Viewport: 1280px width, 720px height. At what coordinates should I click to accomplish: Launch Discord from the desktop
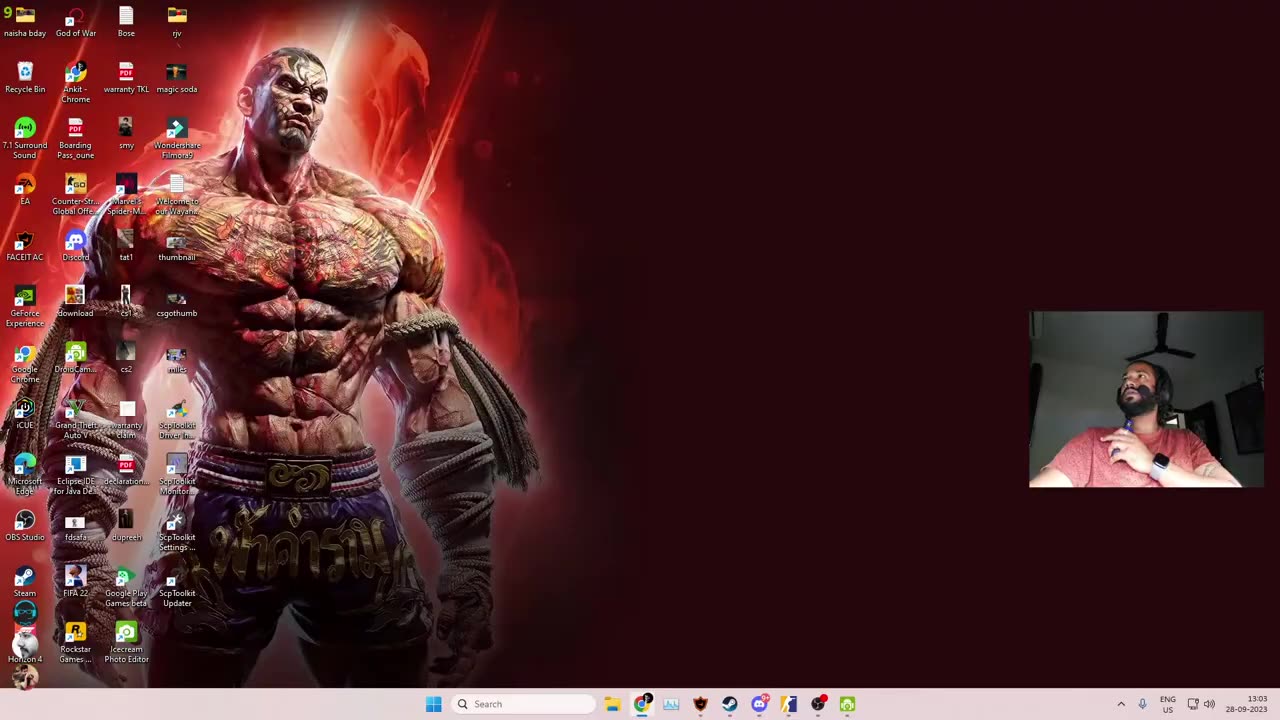pyautogui.click(x=76, y=246)
